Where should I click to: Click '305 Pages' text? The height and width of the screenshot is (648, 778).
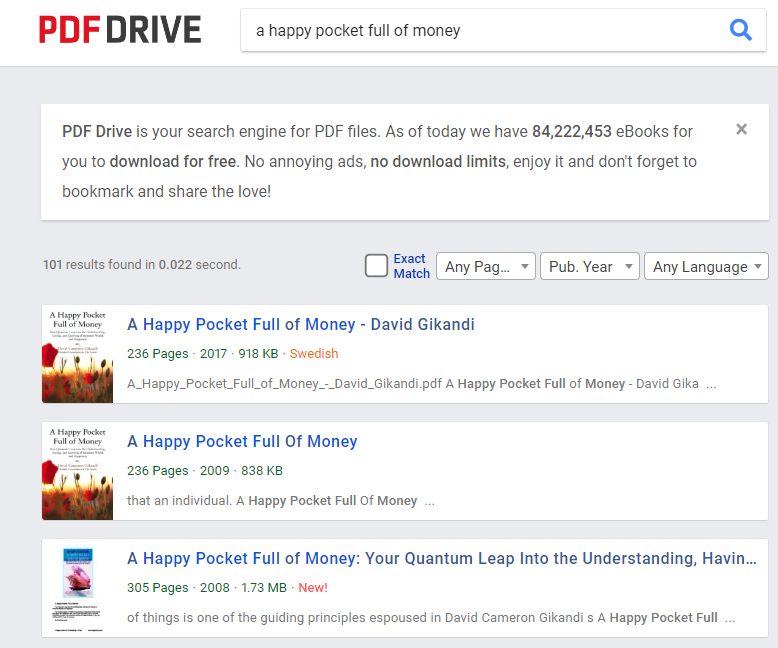(x=158, y=588)
